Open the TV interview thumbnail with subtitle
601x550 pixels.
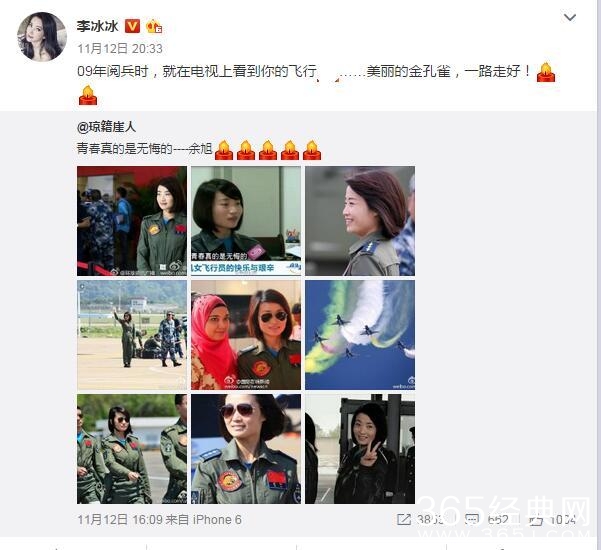click(x=246, y=221)
